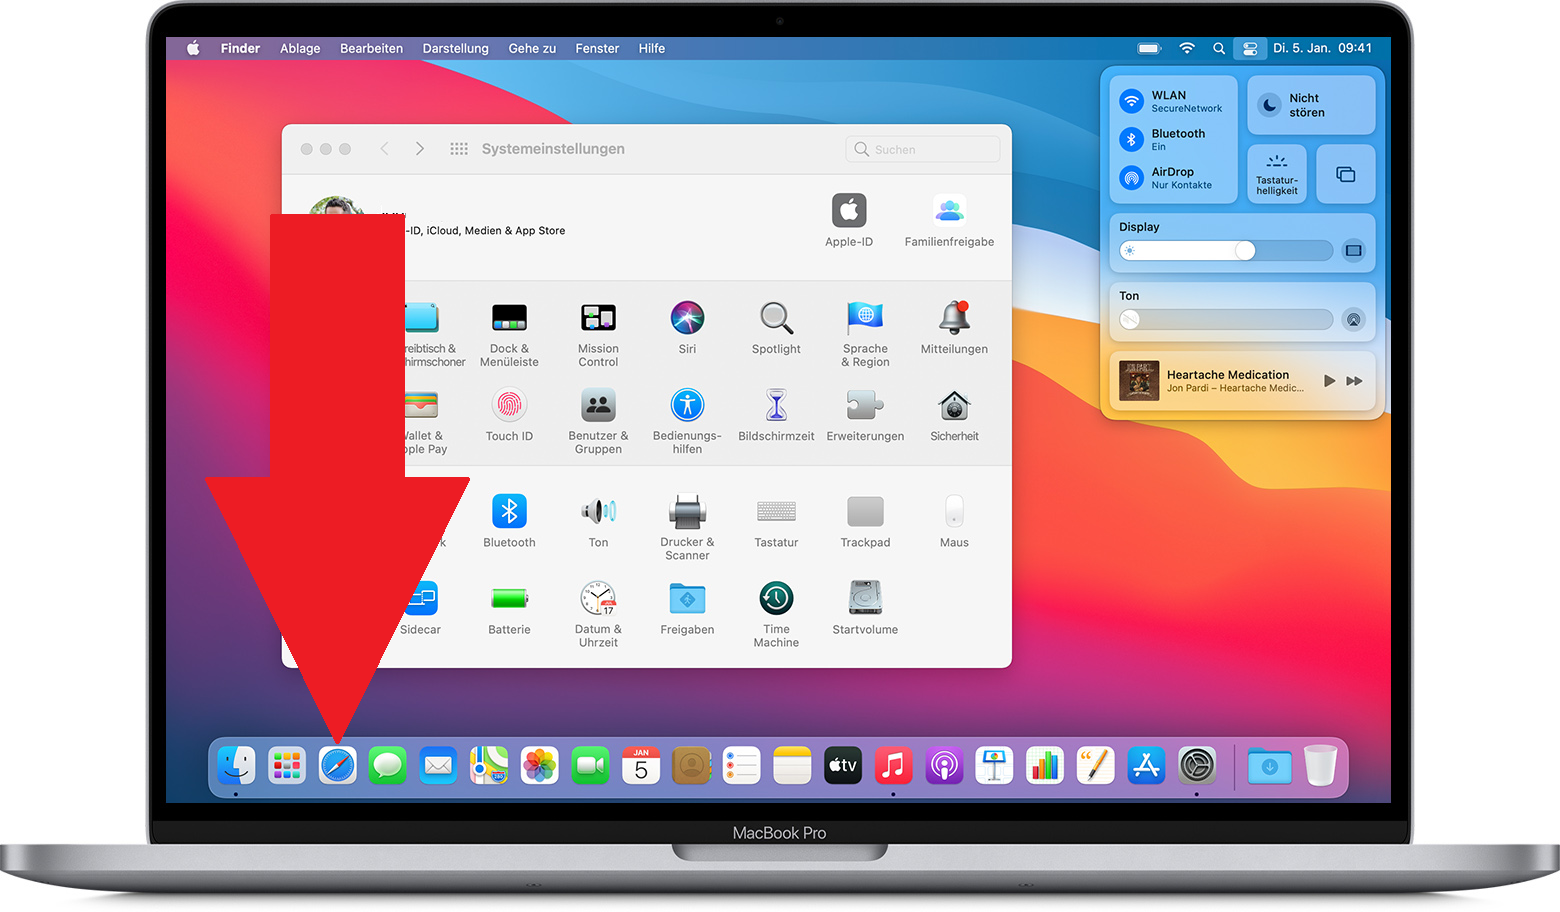Open the Ablage menu
This screenshot has width=1560, height=912.
(300, 48)
